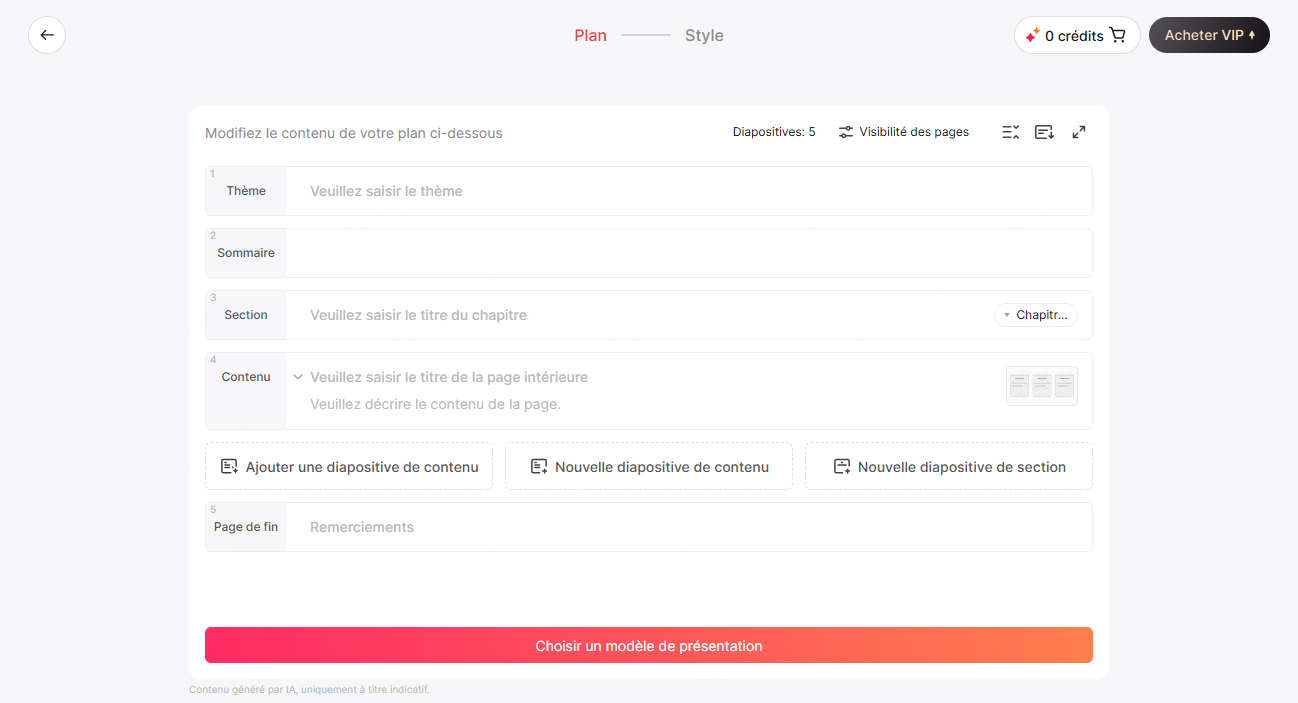Click Nouvelle diapositive de contenu
This screenshot has width=1298, height=703.
pyautogui.click(x=649, y=466)
